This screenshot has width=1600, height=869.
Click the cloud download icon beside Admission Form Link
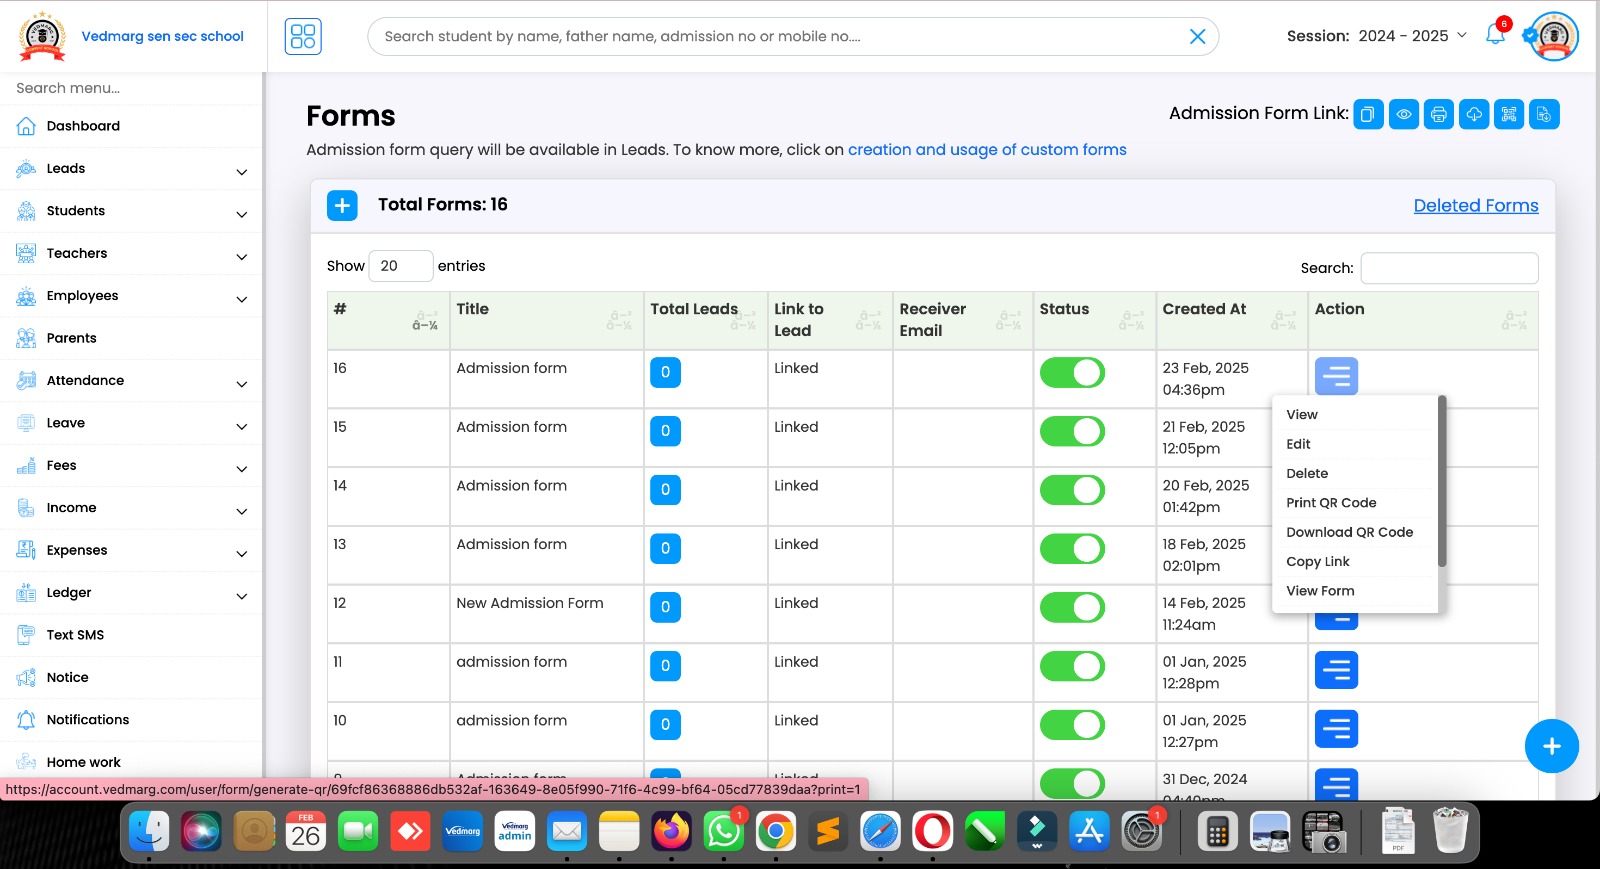point(1474,114)
